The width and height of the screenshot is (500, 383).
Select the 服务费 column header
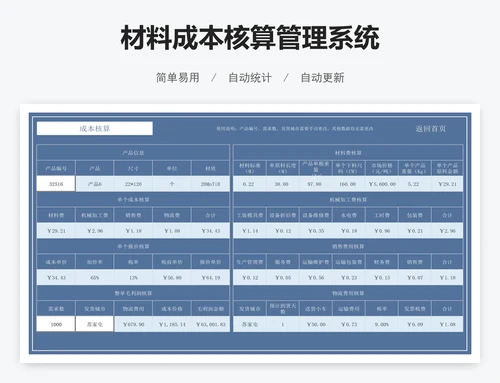282,262
